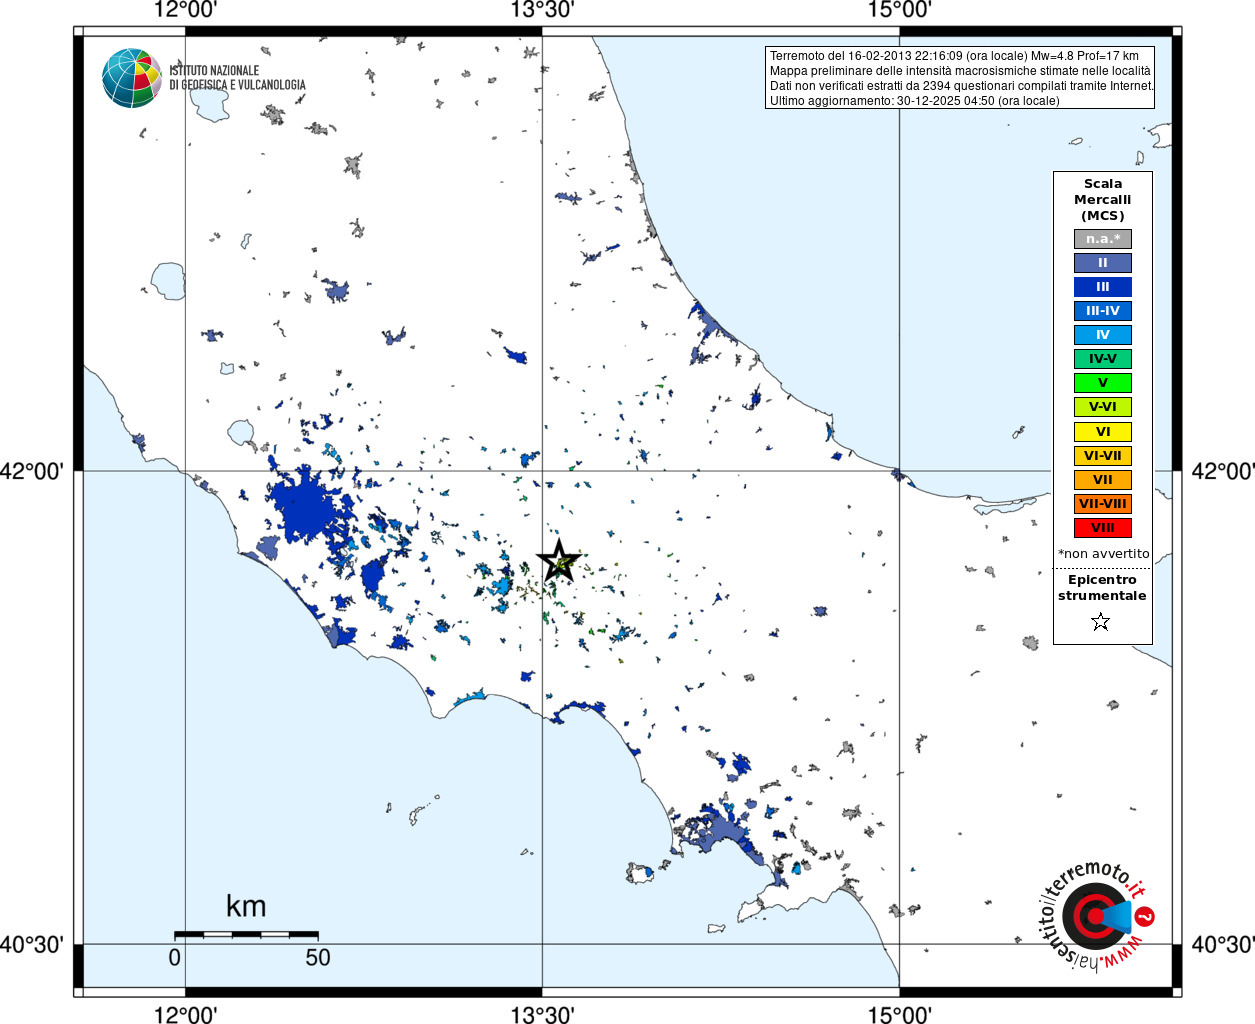Select the intensity II legend swatch
Screen dimensions: 1255x1024
tap(1103, 263)
